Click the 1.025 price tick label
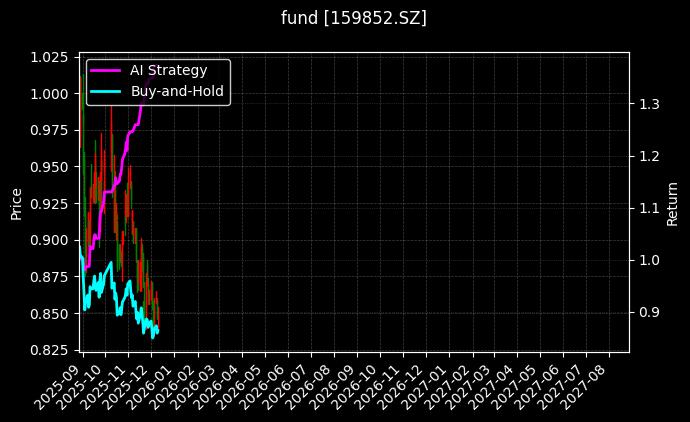The image size is (690, 422). coord(51,57)
